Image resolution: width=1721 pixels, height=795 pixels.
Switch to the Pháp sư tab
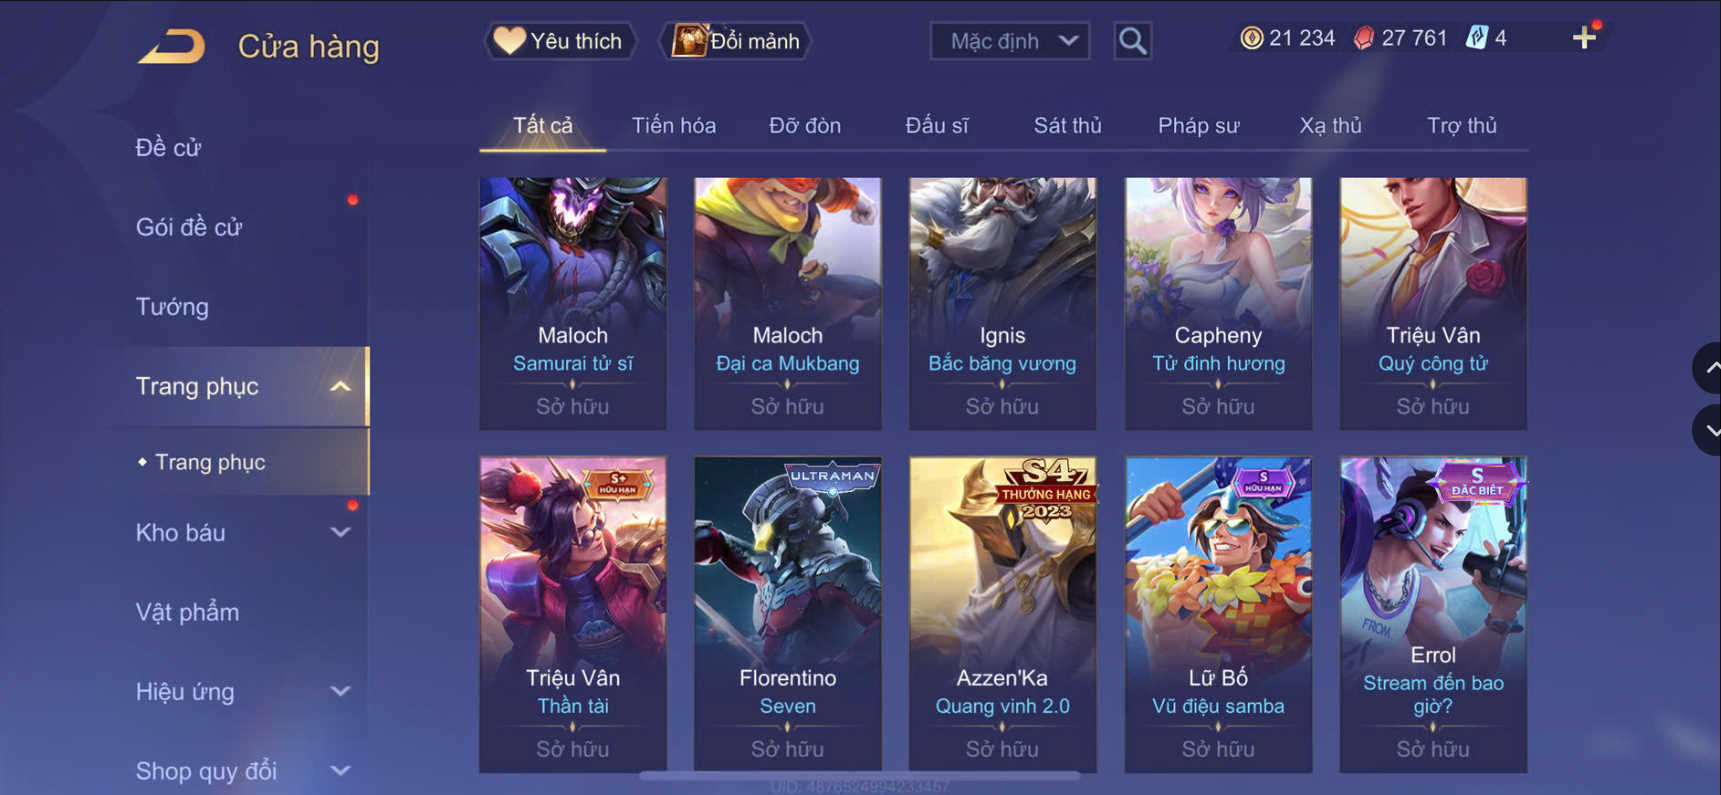point(1198,125)
